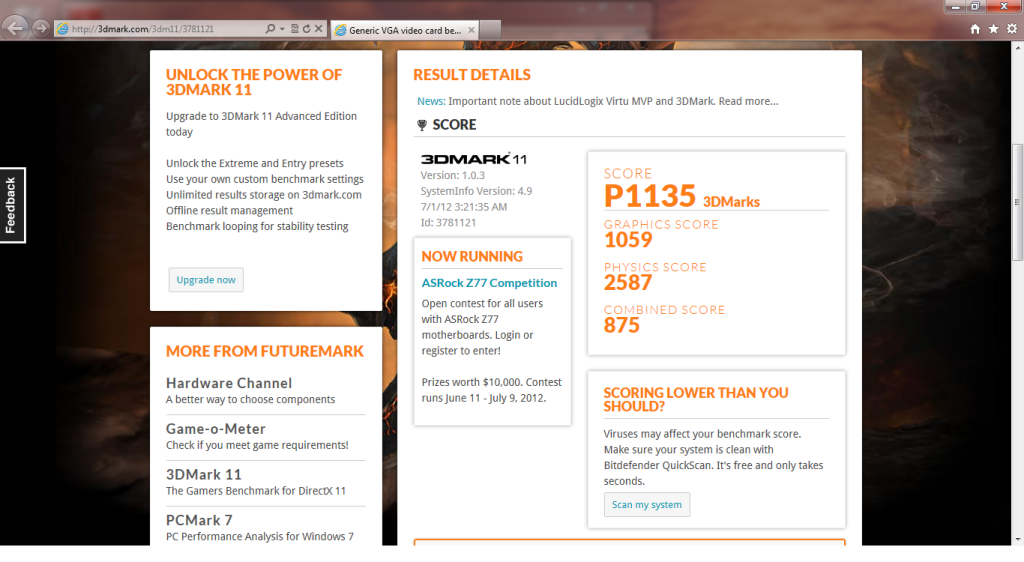
Task: Click Scan my system button
Action: pyautogui.click(x=647, y=505)
